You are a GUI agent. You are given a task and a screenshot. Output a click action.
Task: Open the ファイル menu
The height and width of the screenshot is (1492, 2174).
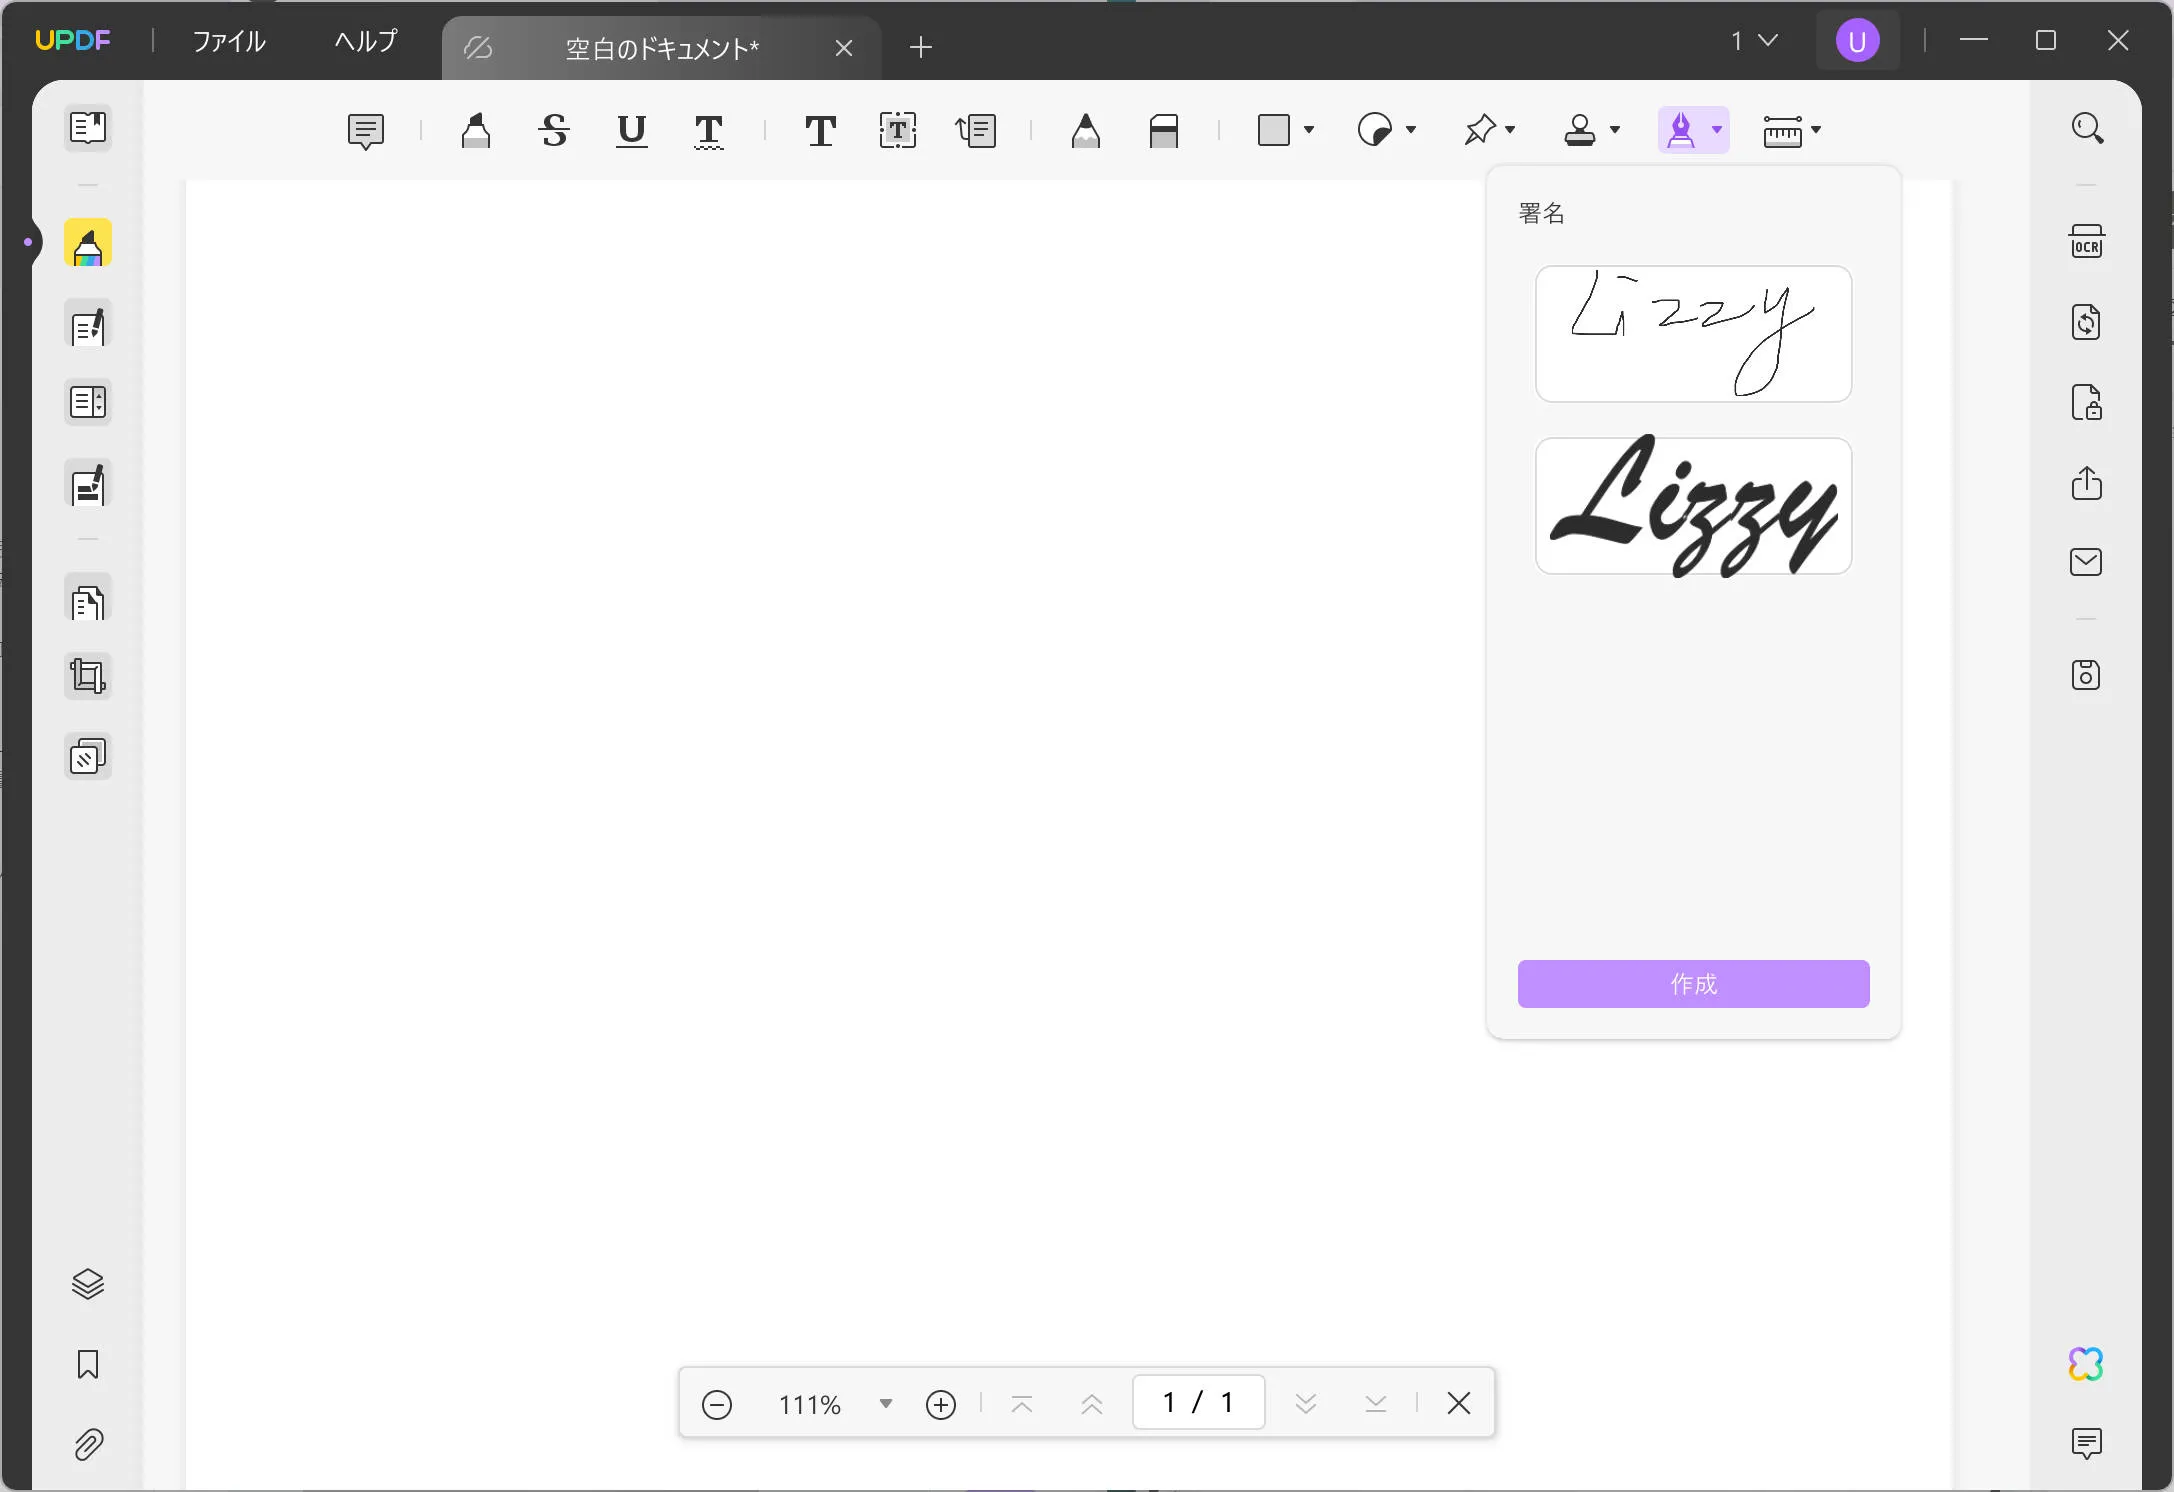[229, 41]
